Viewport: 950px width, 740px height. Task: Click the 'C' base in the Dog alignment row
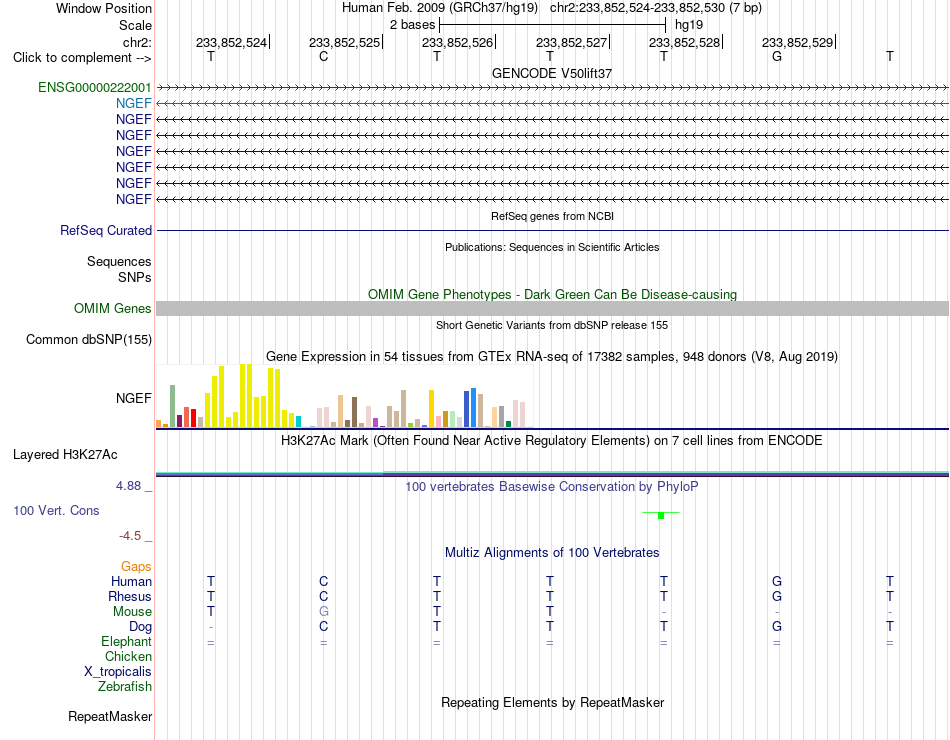[324, 626]
